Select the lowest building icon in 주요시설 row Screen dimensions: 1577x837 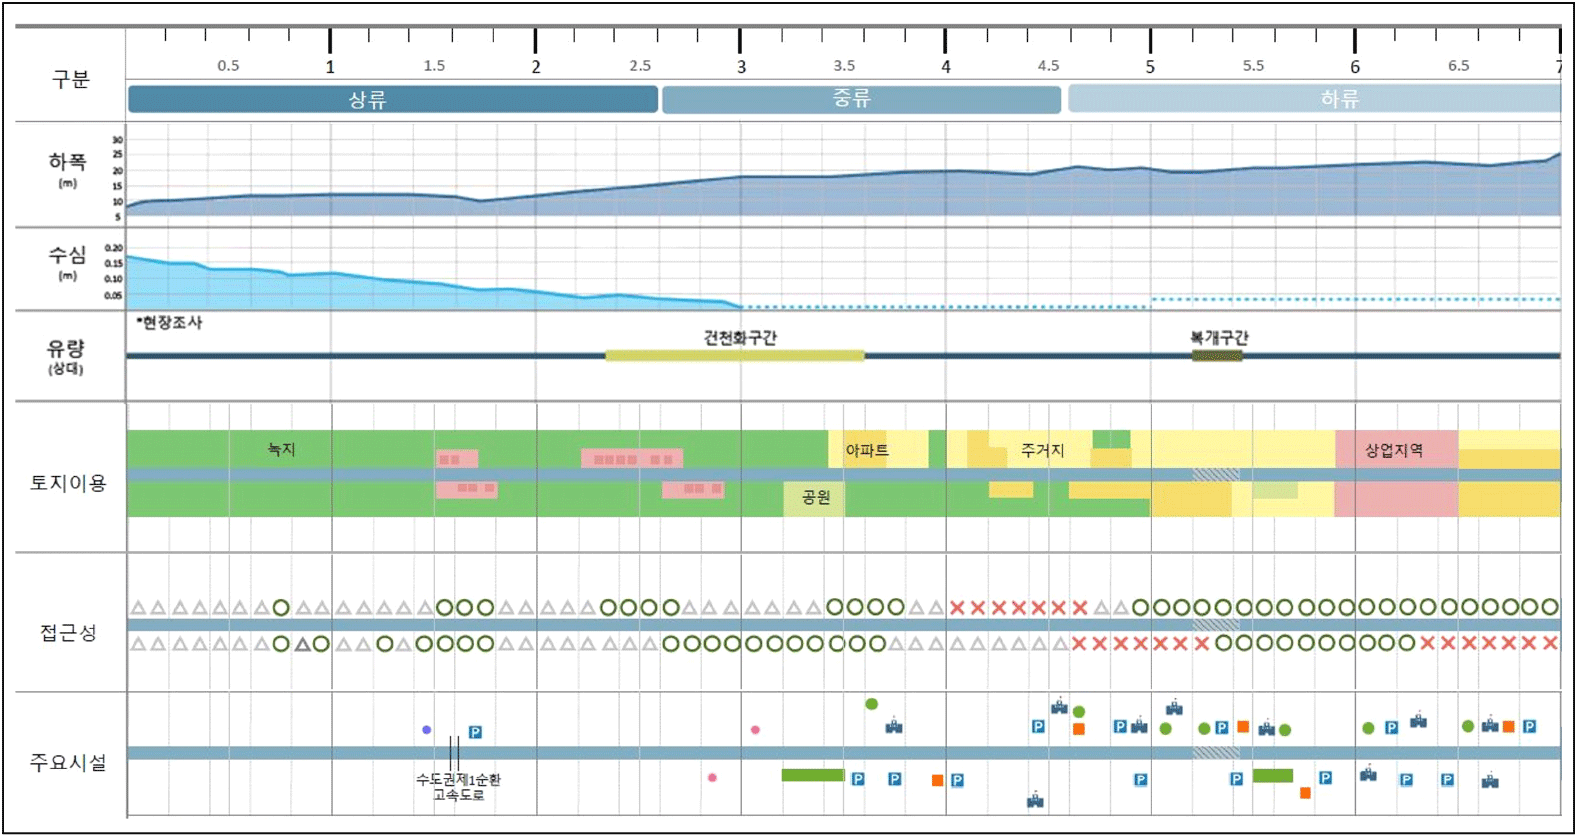1035,800
